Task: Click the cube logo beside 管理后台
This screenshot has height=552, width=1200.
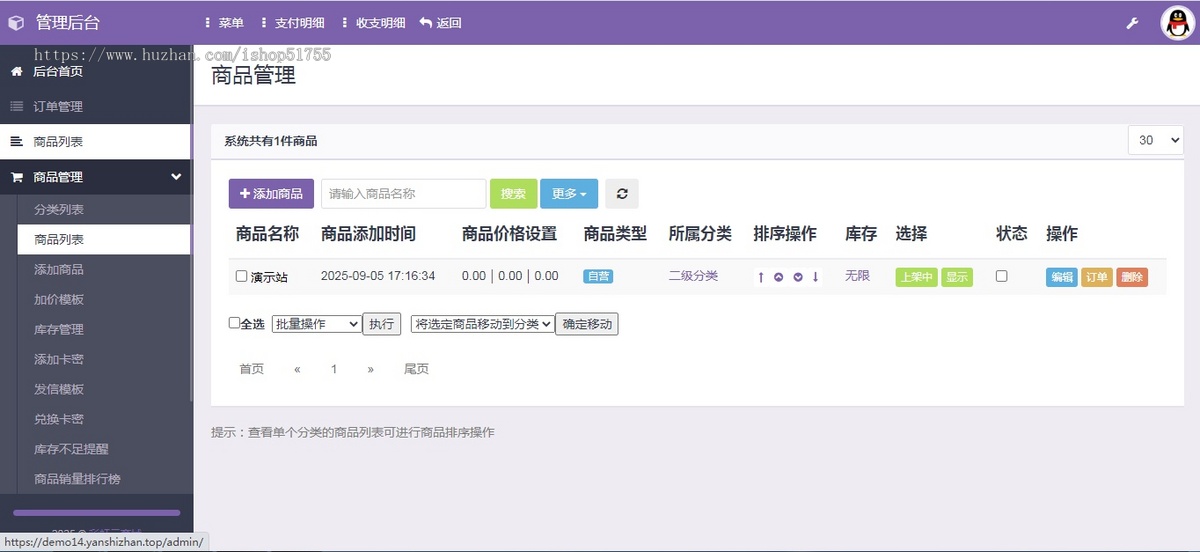Action: pos(16,22)
